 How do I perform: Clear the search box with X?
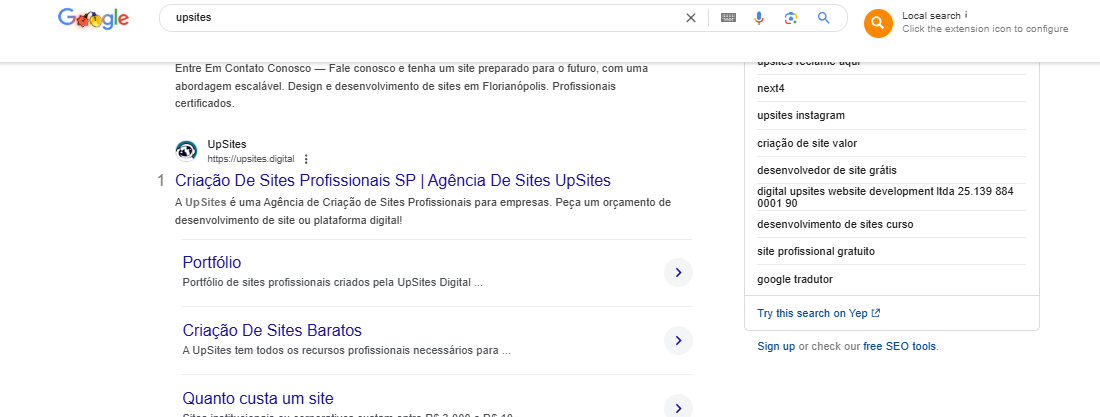[x=691, y=18]
